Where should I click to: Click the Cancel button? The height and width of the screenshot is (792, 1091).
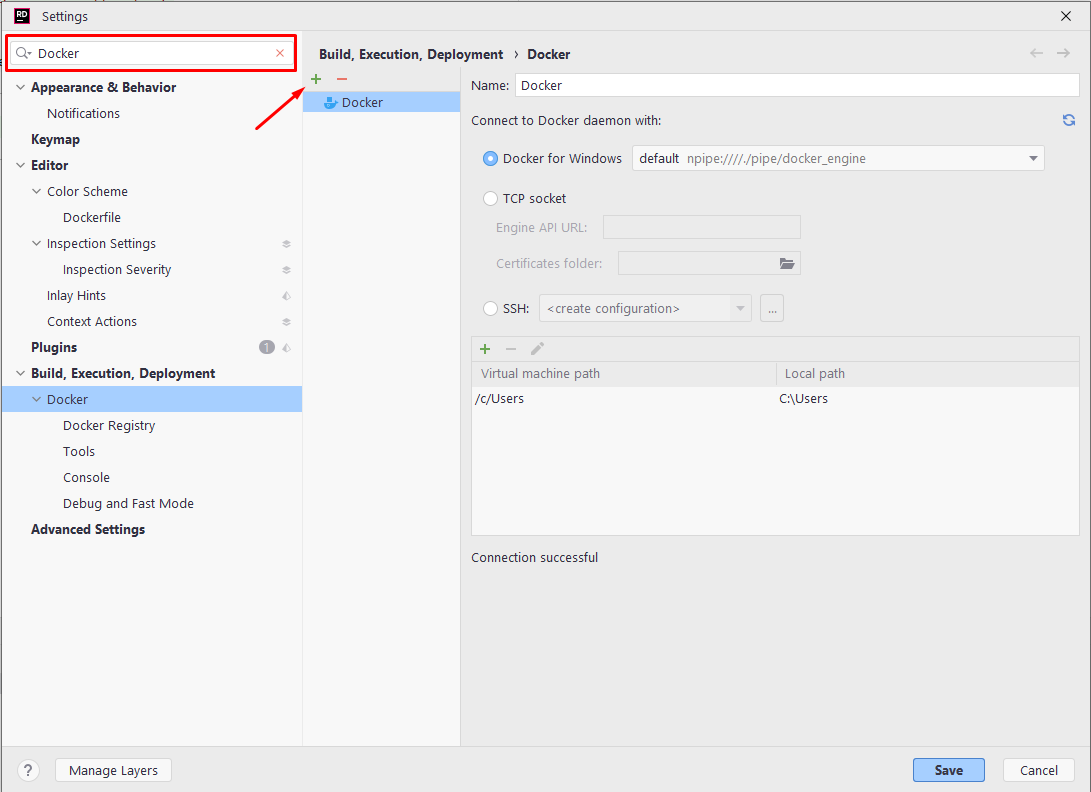(1039, 770)
